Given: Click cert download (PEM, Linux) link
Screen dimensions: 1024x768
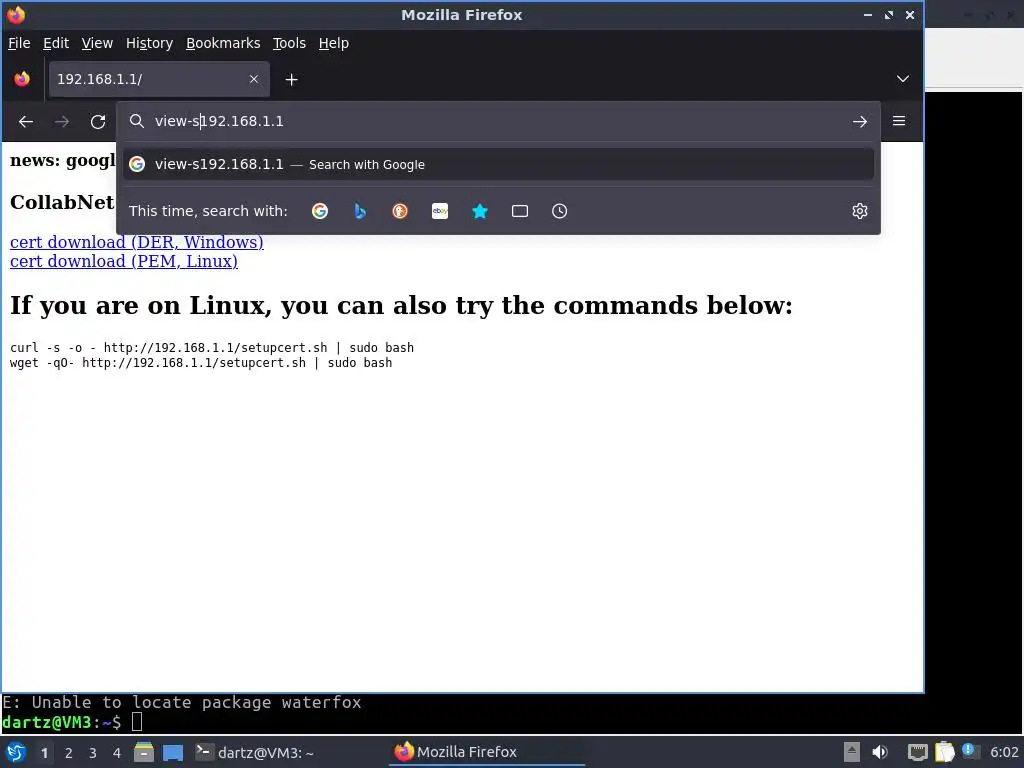Looking at the screenshot, I should 123,261.
